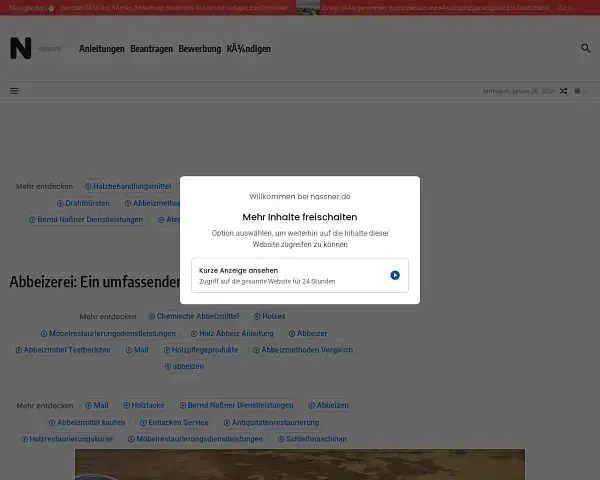Open the Holzpflegeprodukte link
This screenshot has height=480, width=600.
[204, 350]
